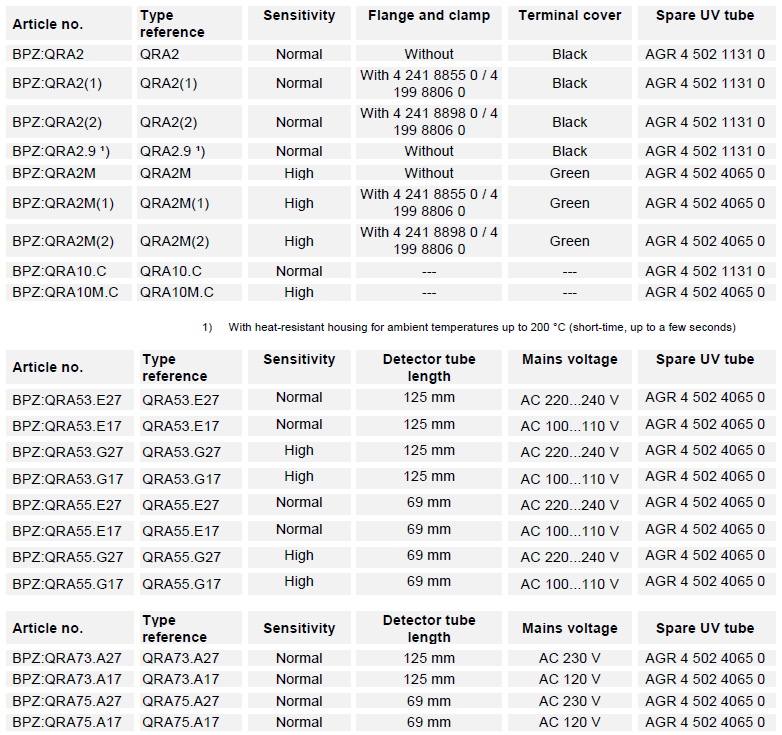Click spare UV tube AGR 4 502 4065 0 for QRA10M.C
The image size is (782, 735).
(705, 292)
